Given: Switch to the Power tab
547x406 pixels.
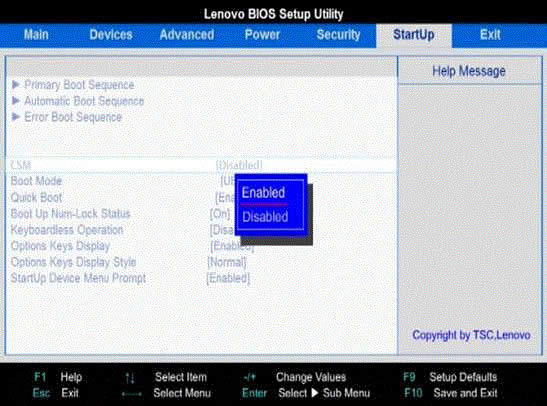Looking at the screenshot, I should [262, 35].
